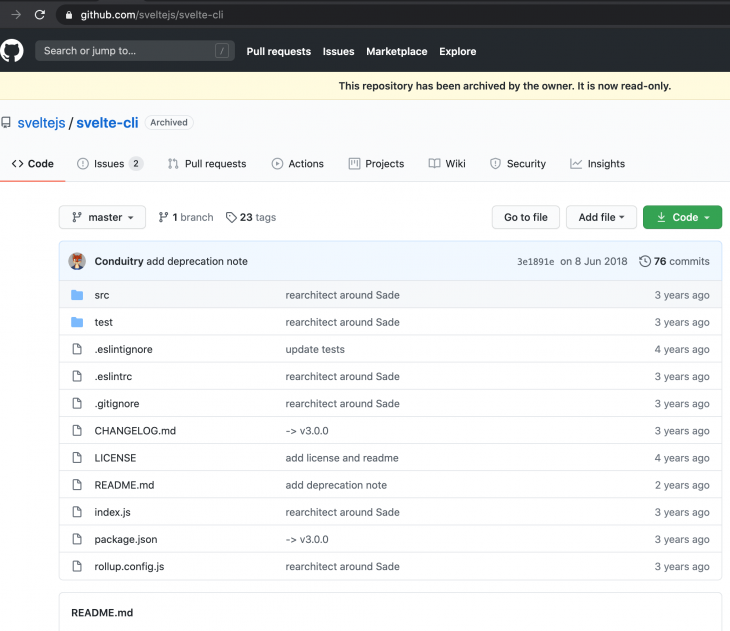Open add license and readme commit link

point(342,458)
